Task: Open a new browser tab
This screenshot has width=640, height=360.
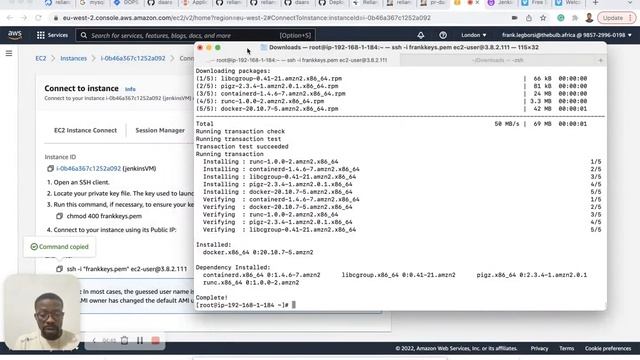Action: click(596, 3)
